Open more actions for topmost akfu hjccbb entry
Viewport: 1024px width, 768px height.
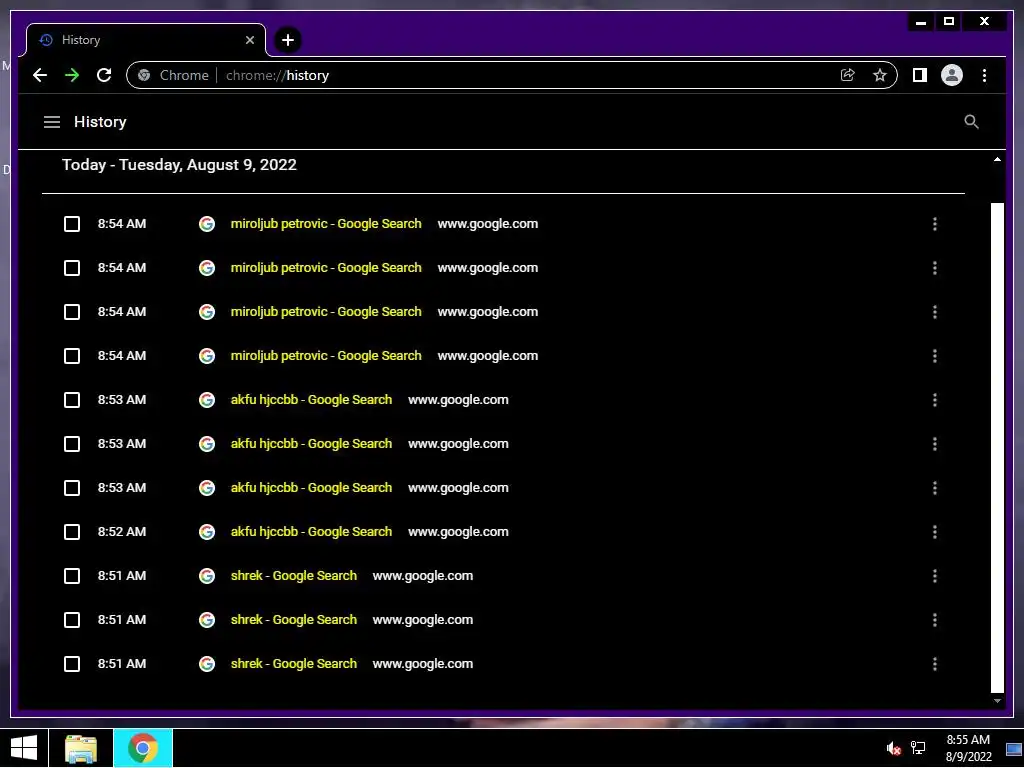tap(935, 400)
